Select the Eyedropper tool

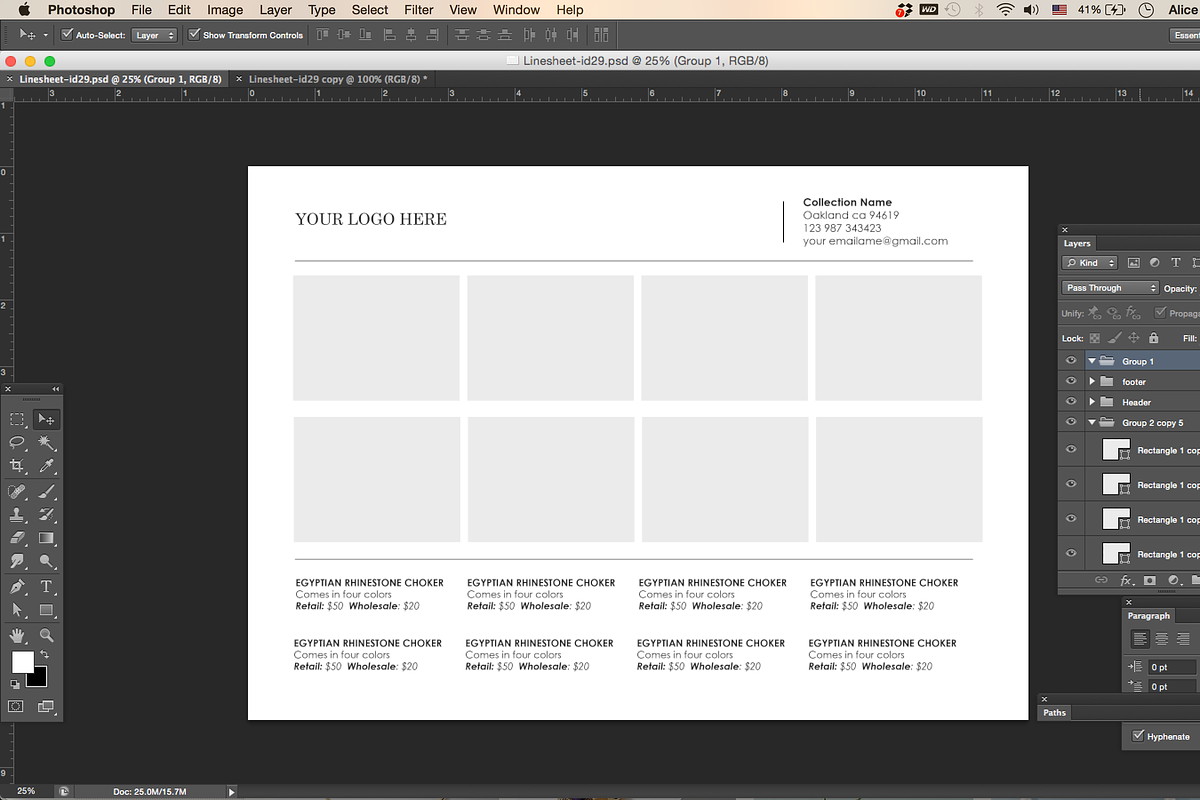point(46,466)
